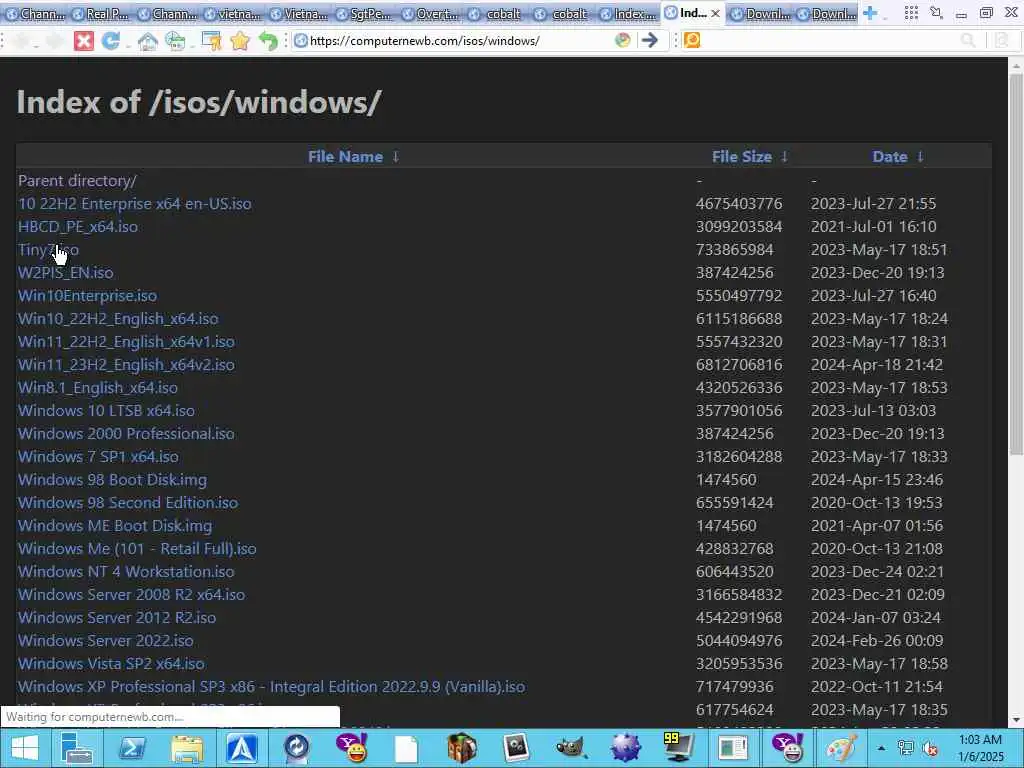Open File Explorer from the taskbar

(187, 748)
